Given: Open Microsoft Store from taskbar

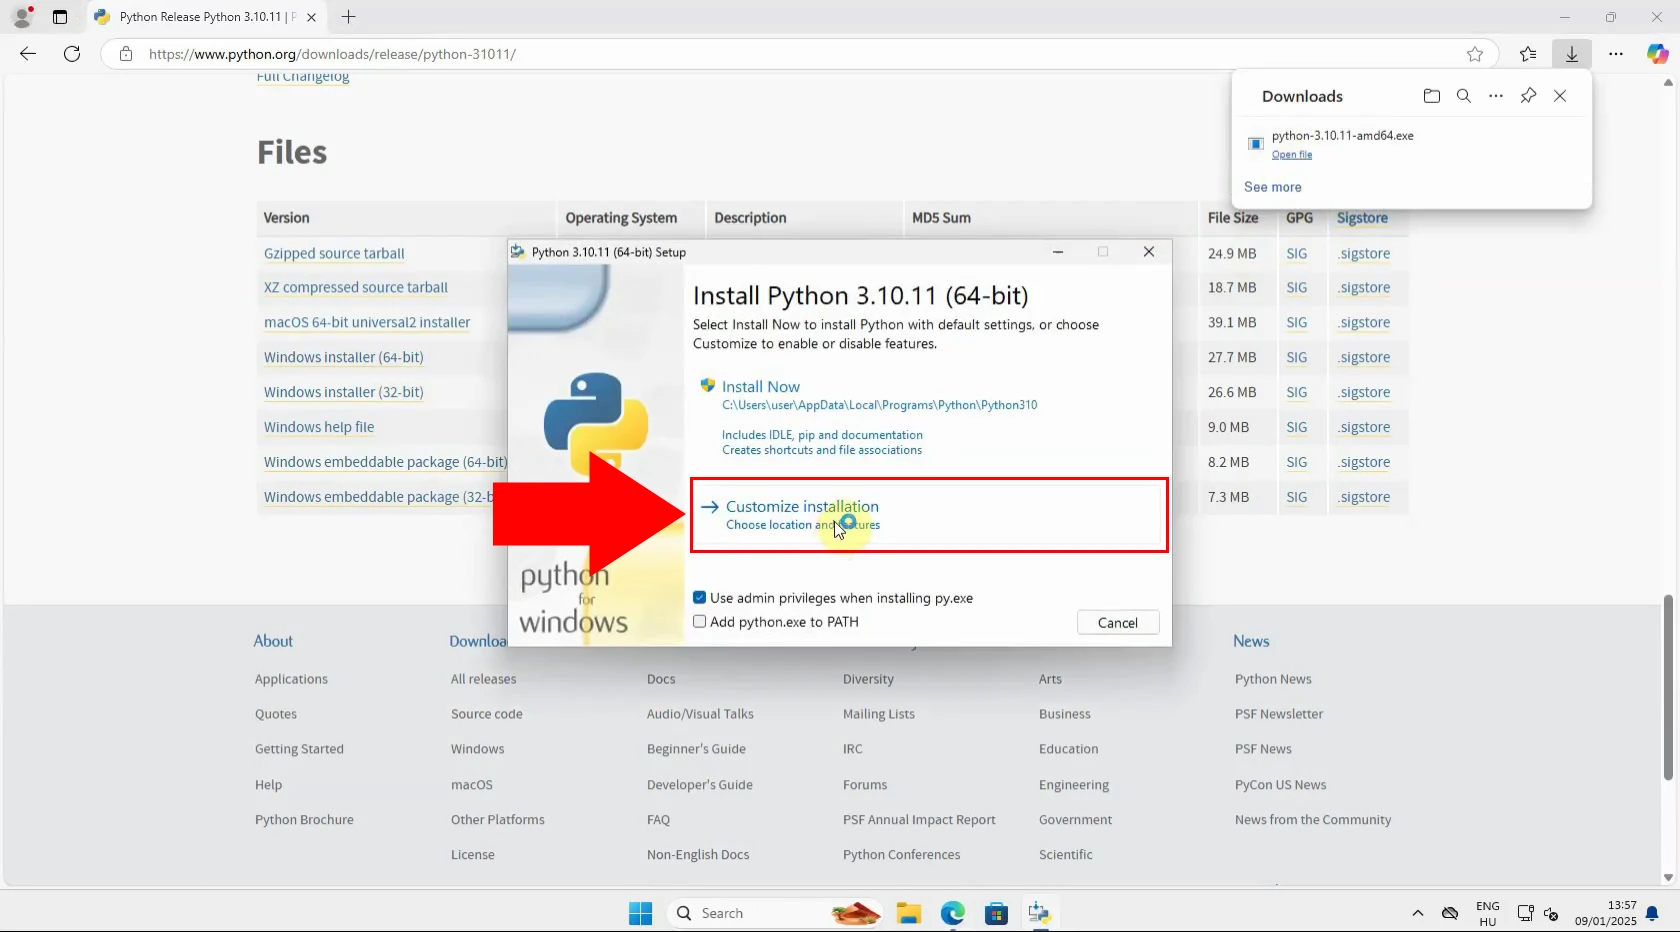Looking at the screenshot, I should click(x=996, y=913).
